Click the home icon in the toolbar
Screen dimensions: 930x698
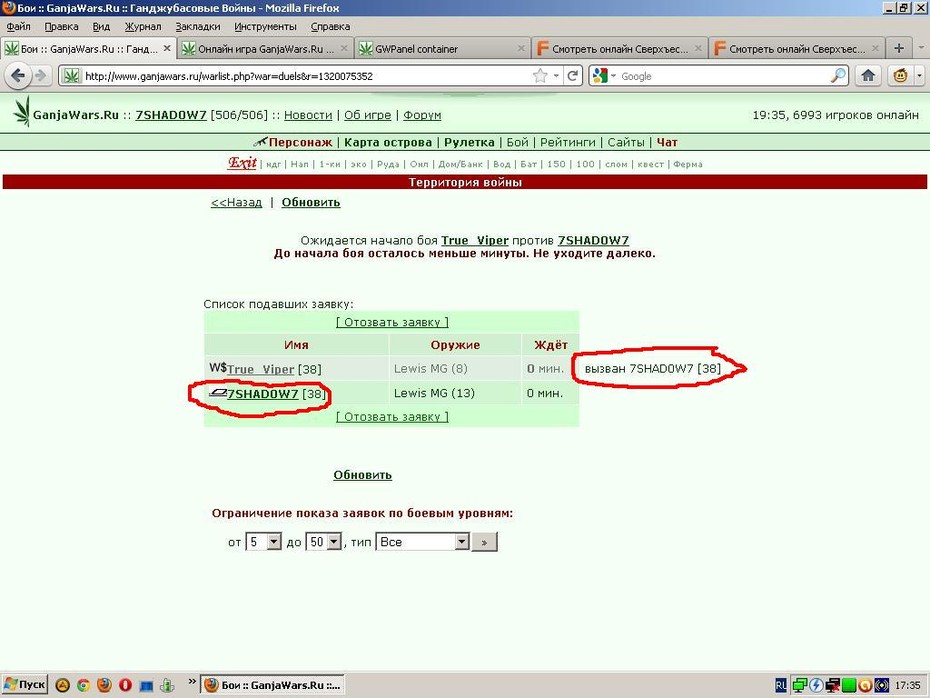[868, 75]
